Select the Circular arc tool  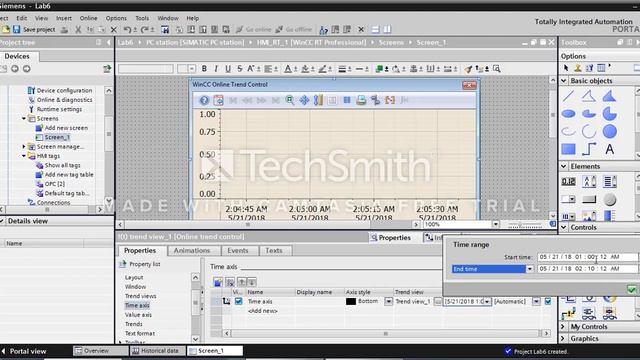click(x=589, y=131)
